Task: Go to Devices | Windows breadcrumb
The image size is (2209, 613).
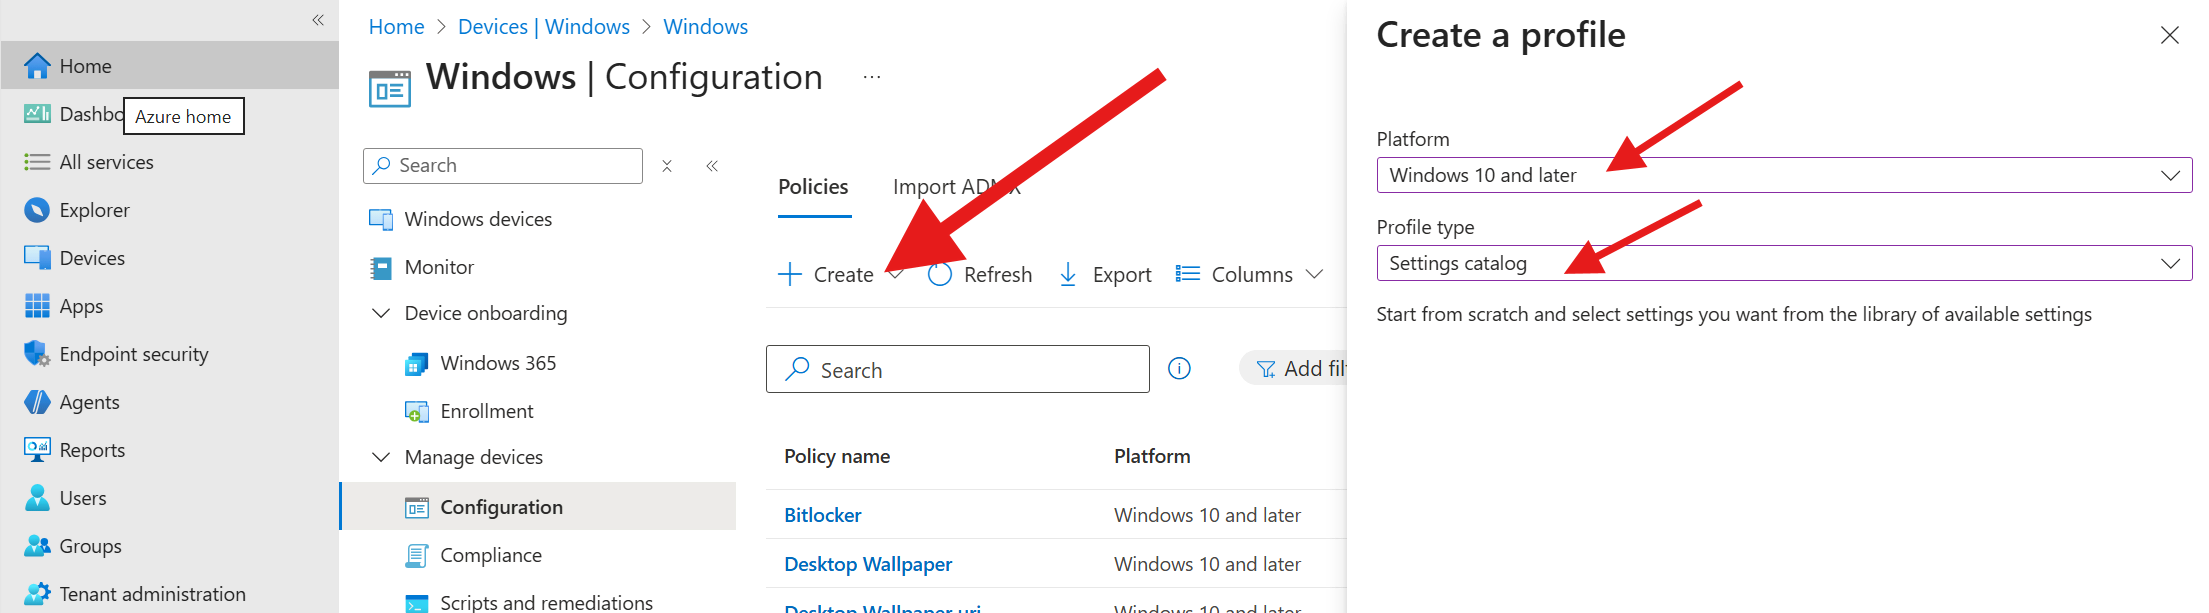Action: (x=544, y=27)
